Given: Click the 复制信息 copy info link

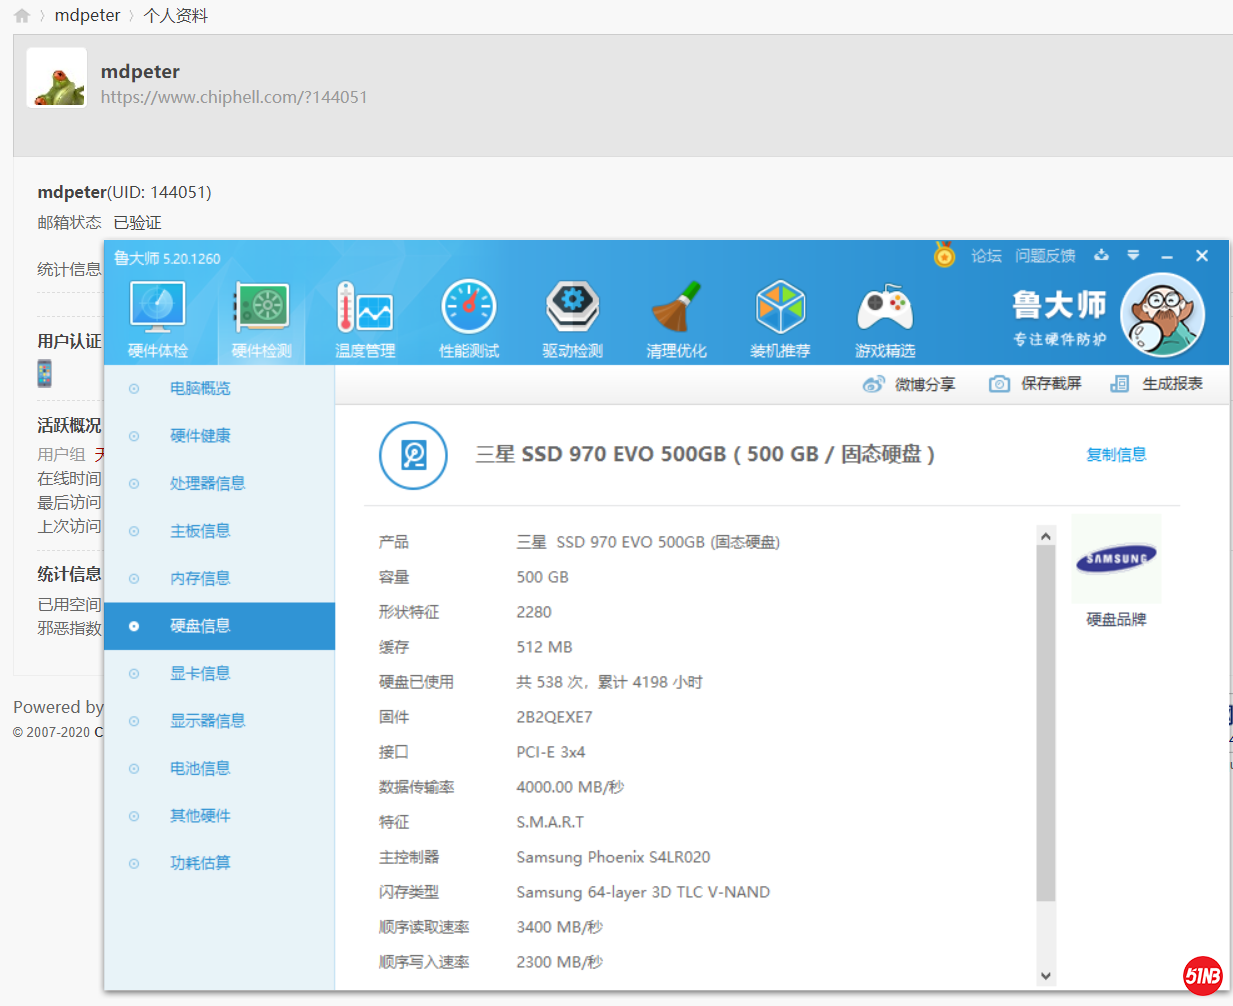Looking at the screenshot, I should coord(1116,455).
